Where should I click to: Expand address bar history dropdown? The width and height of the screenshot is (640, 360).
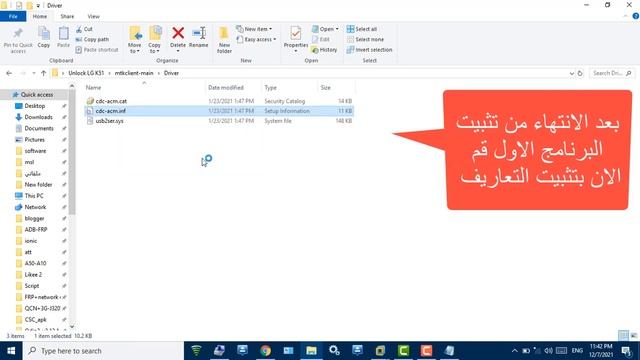tap(571, 73)
